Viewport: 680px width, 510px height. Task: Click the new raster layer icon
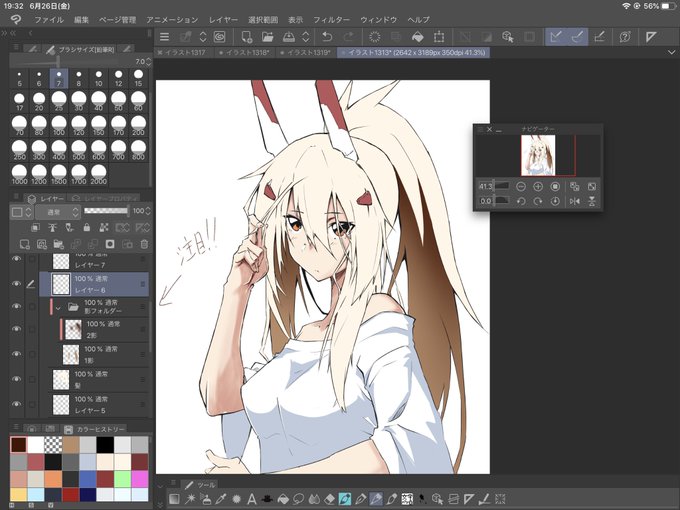[24, 244]
